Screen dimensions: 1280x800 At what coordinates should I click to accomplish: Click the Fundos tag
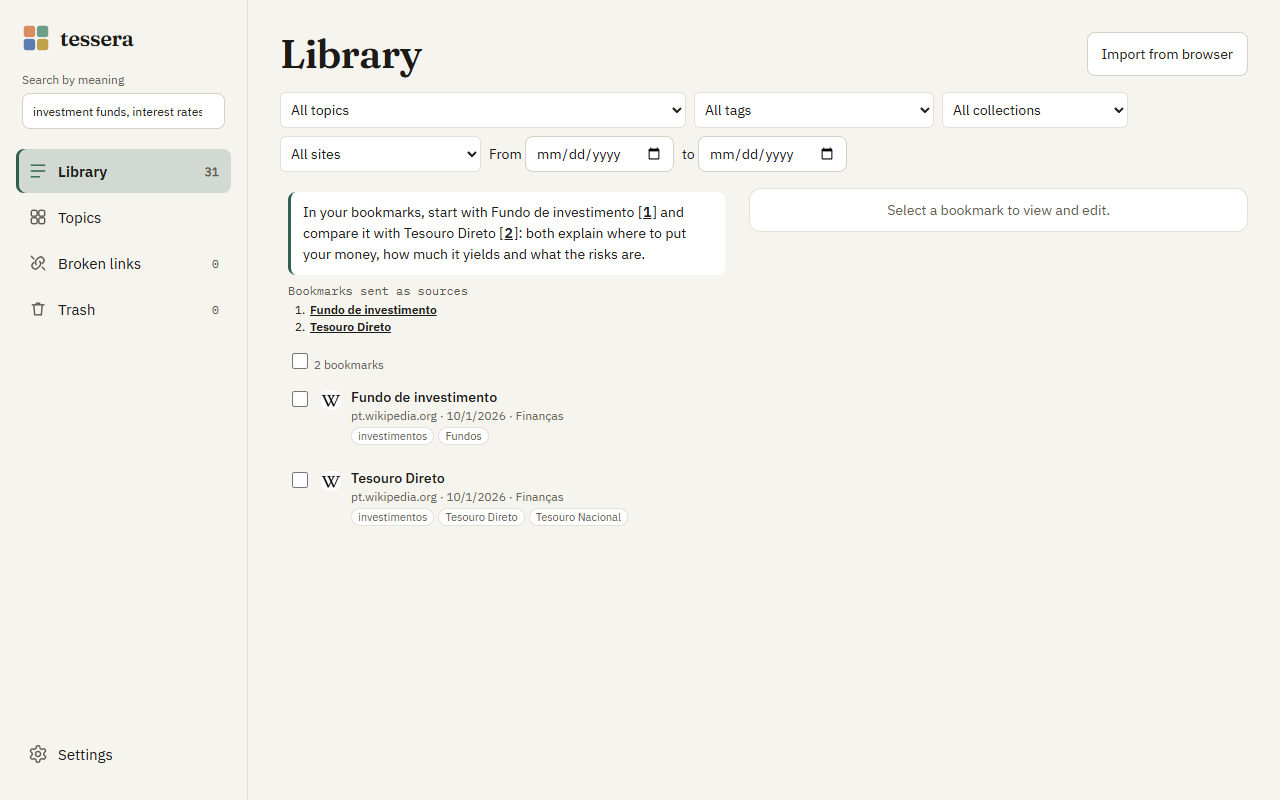(x=463, y=436)
